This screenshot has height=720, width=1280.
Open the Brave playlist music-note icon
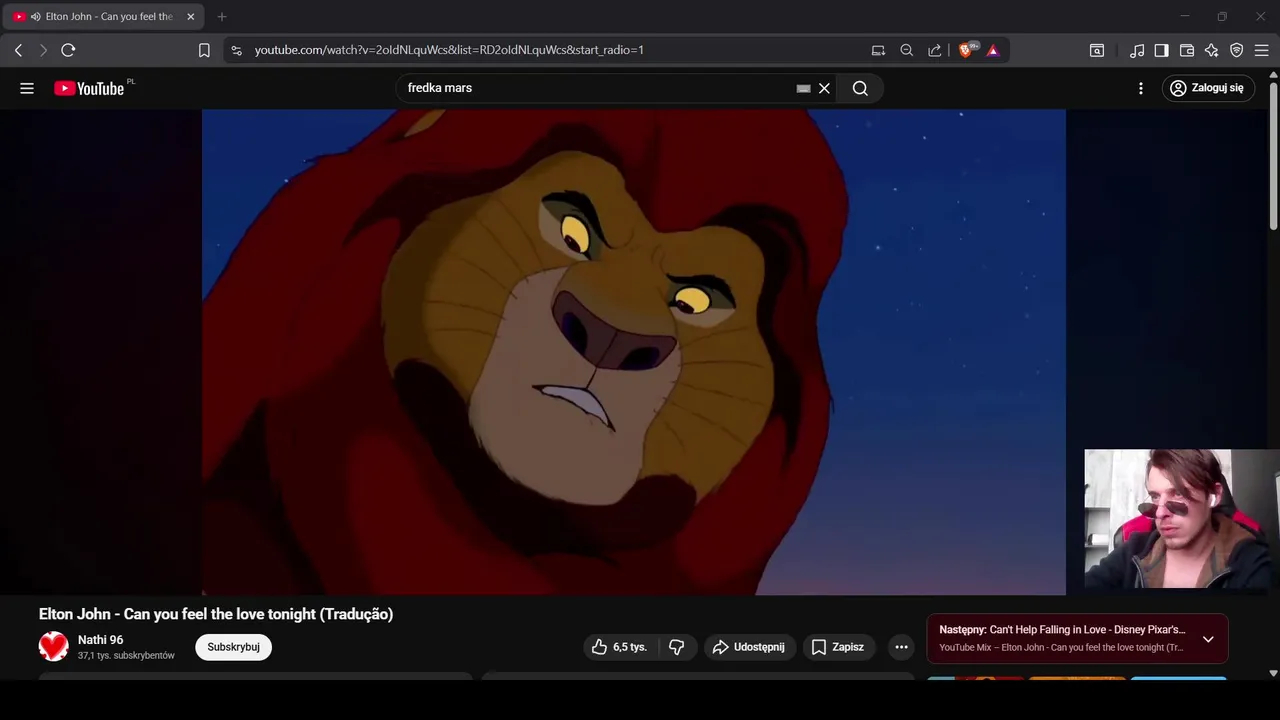tap(1137, 50)
